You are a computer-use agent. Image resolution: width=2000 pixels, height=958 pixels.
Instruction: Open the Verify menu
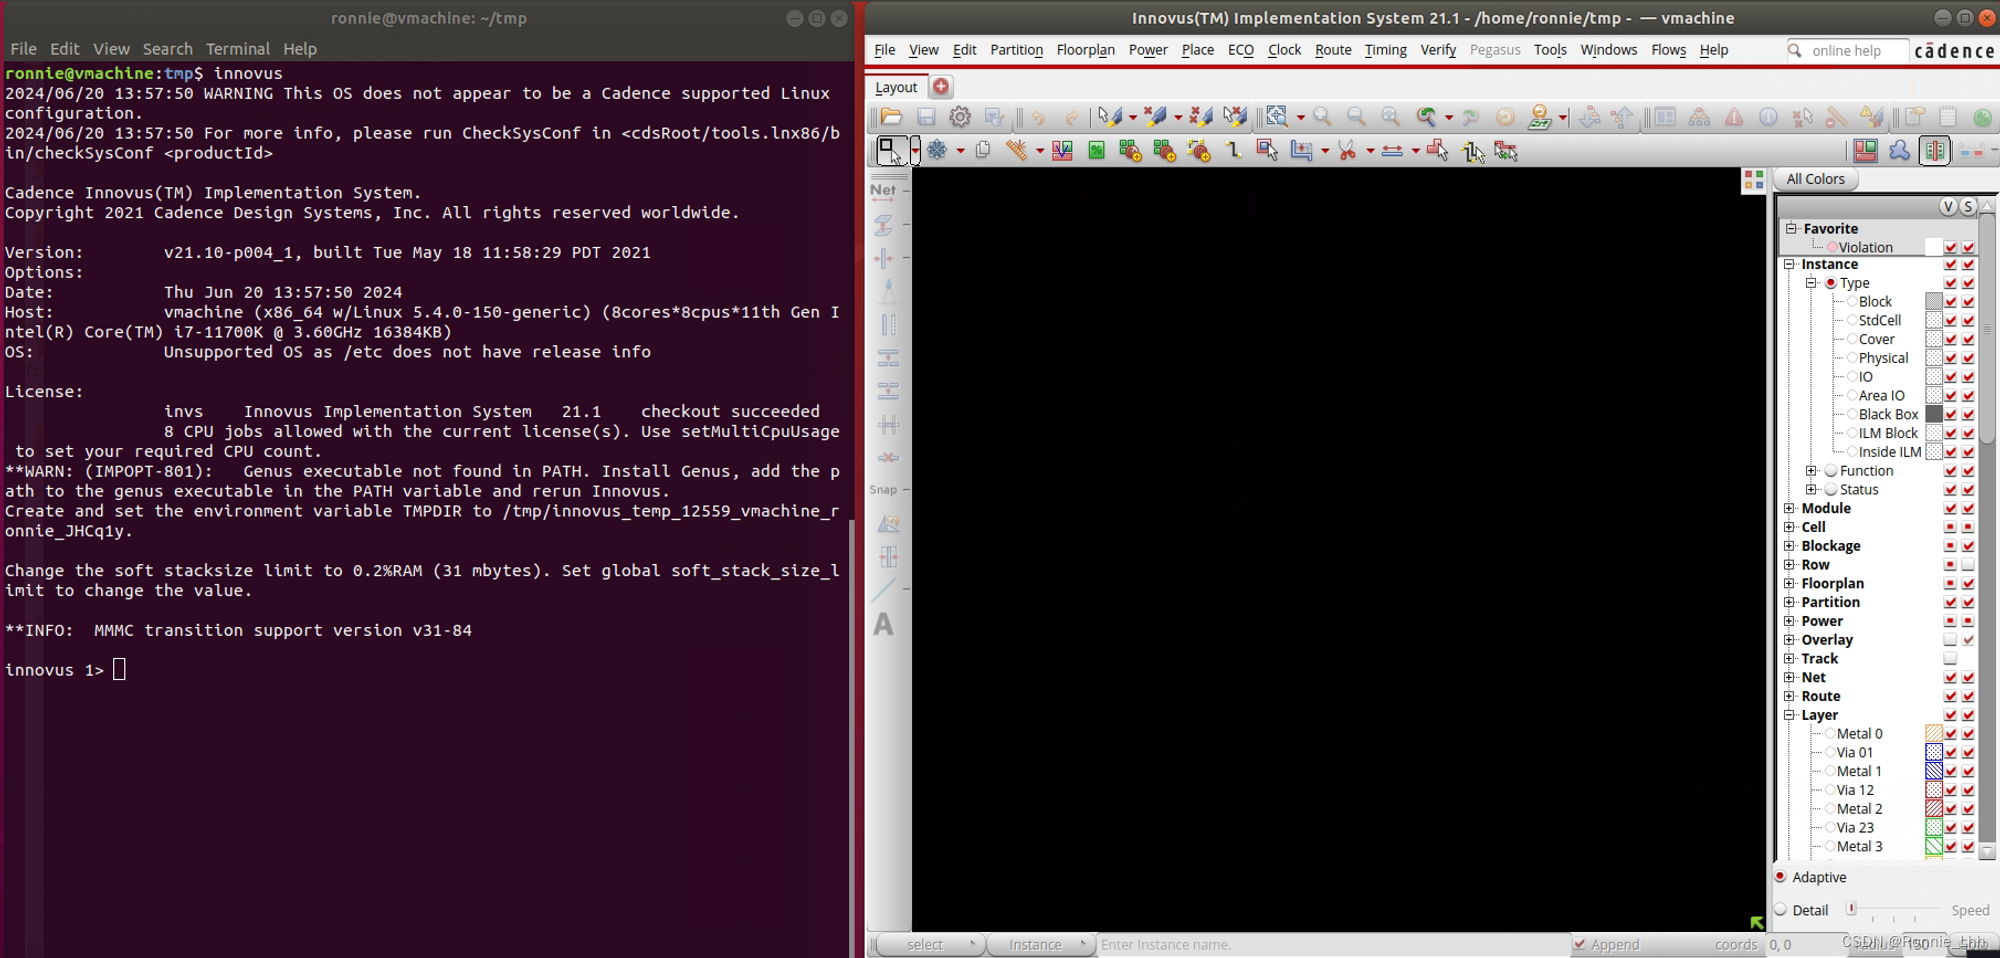(1438, 50)
